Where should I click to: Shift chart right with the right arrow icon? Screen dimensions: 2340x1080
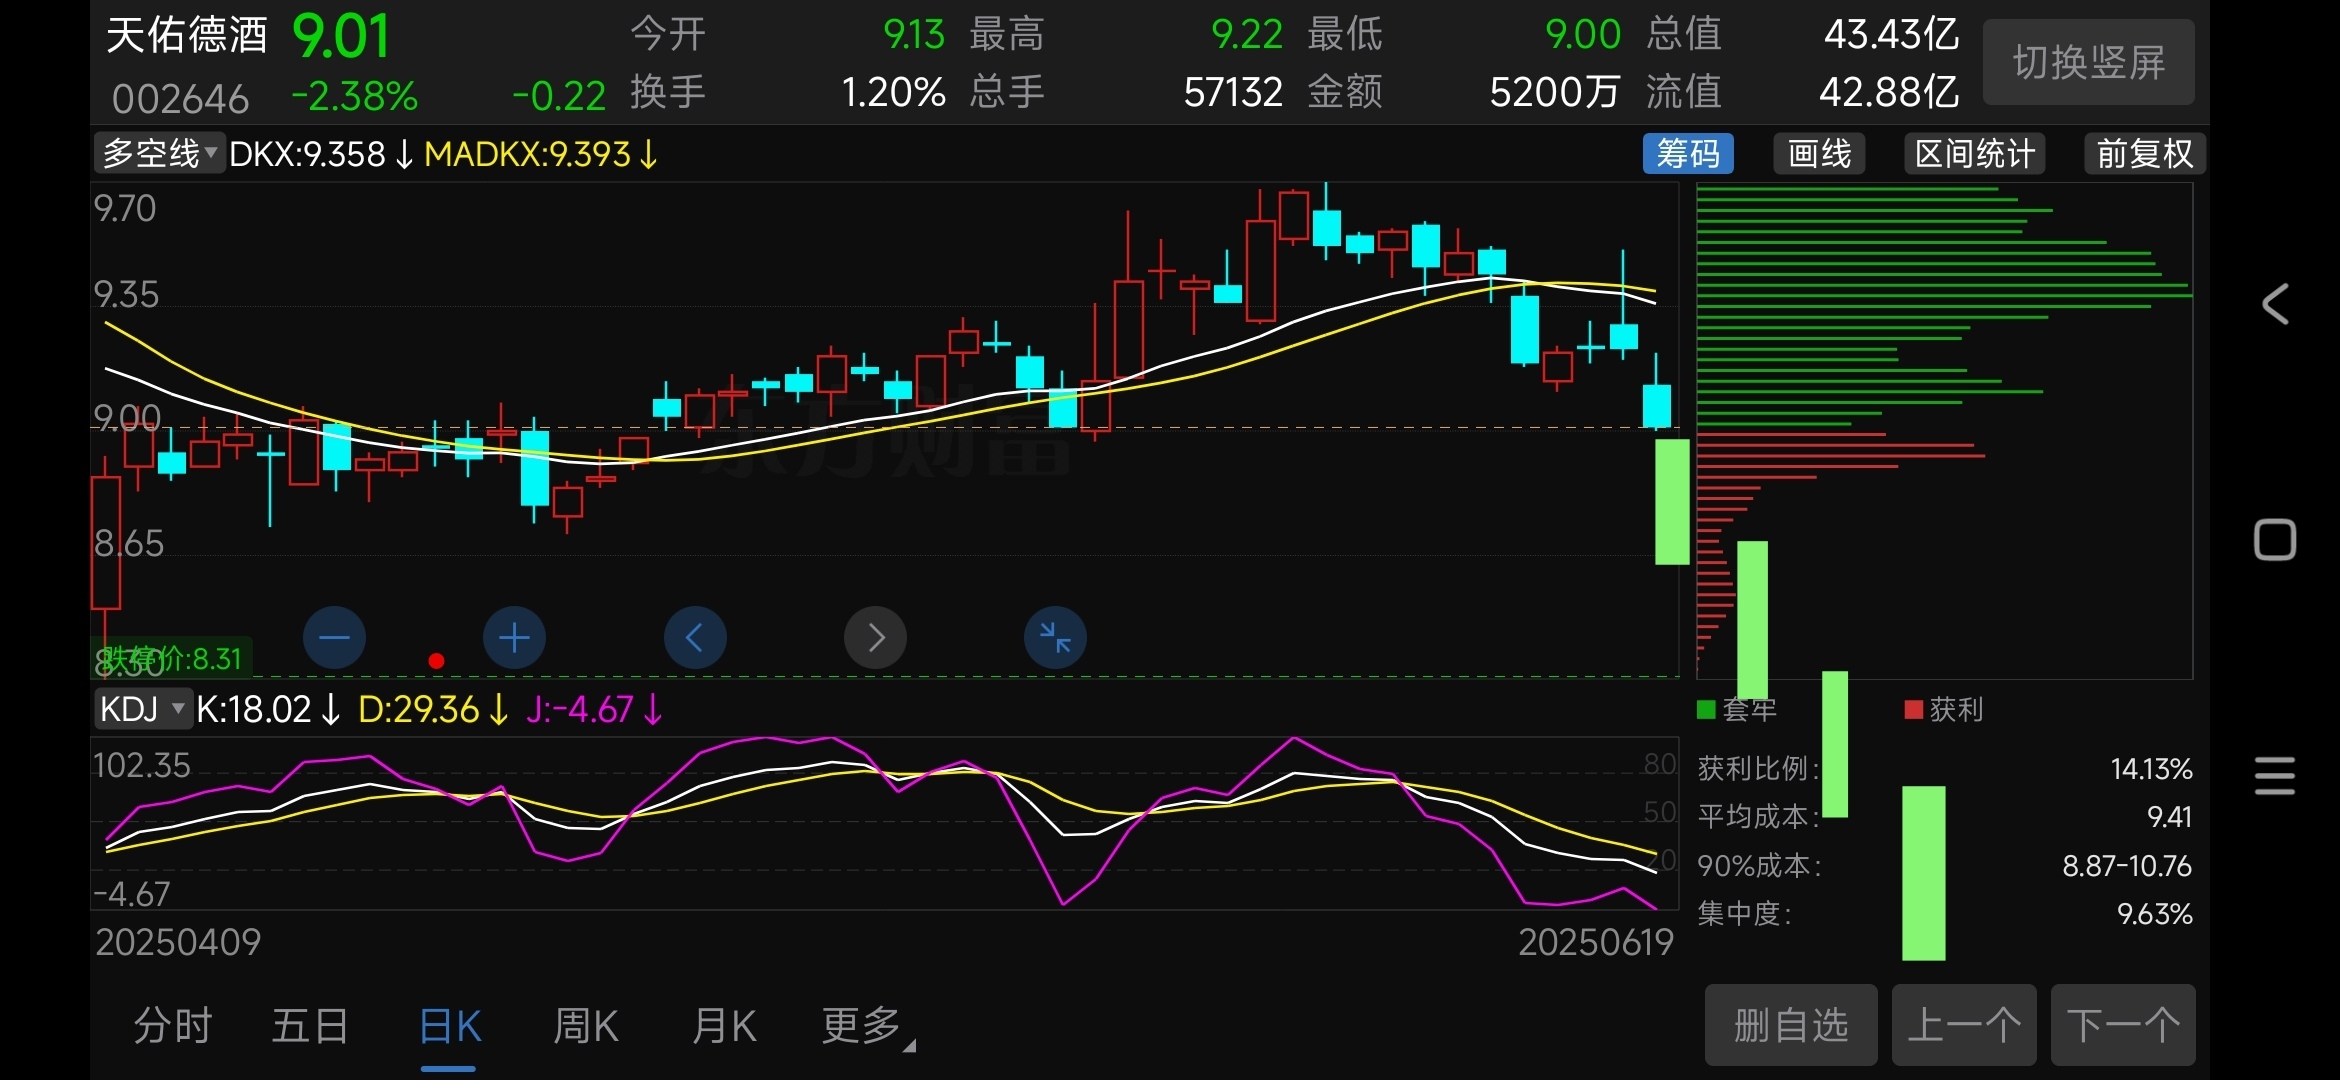[875, 637]
